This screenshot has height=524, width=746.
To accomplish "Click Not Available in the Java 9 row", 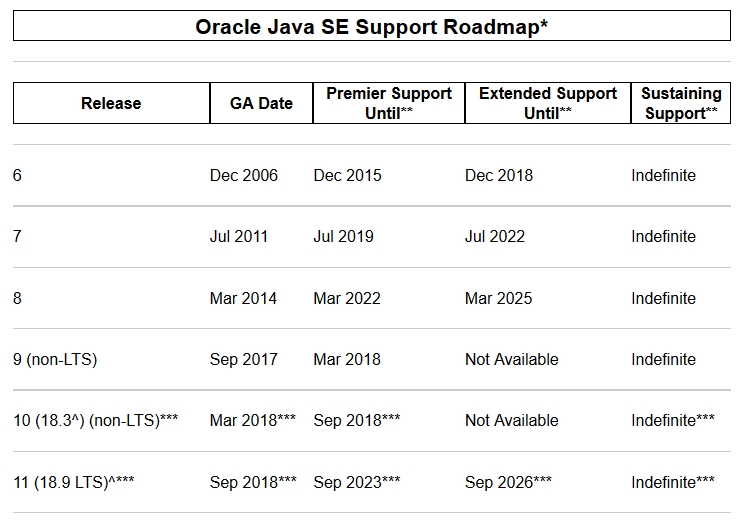I will (511, 359).
